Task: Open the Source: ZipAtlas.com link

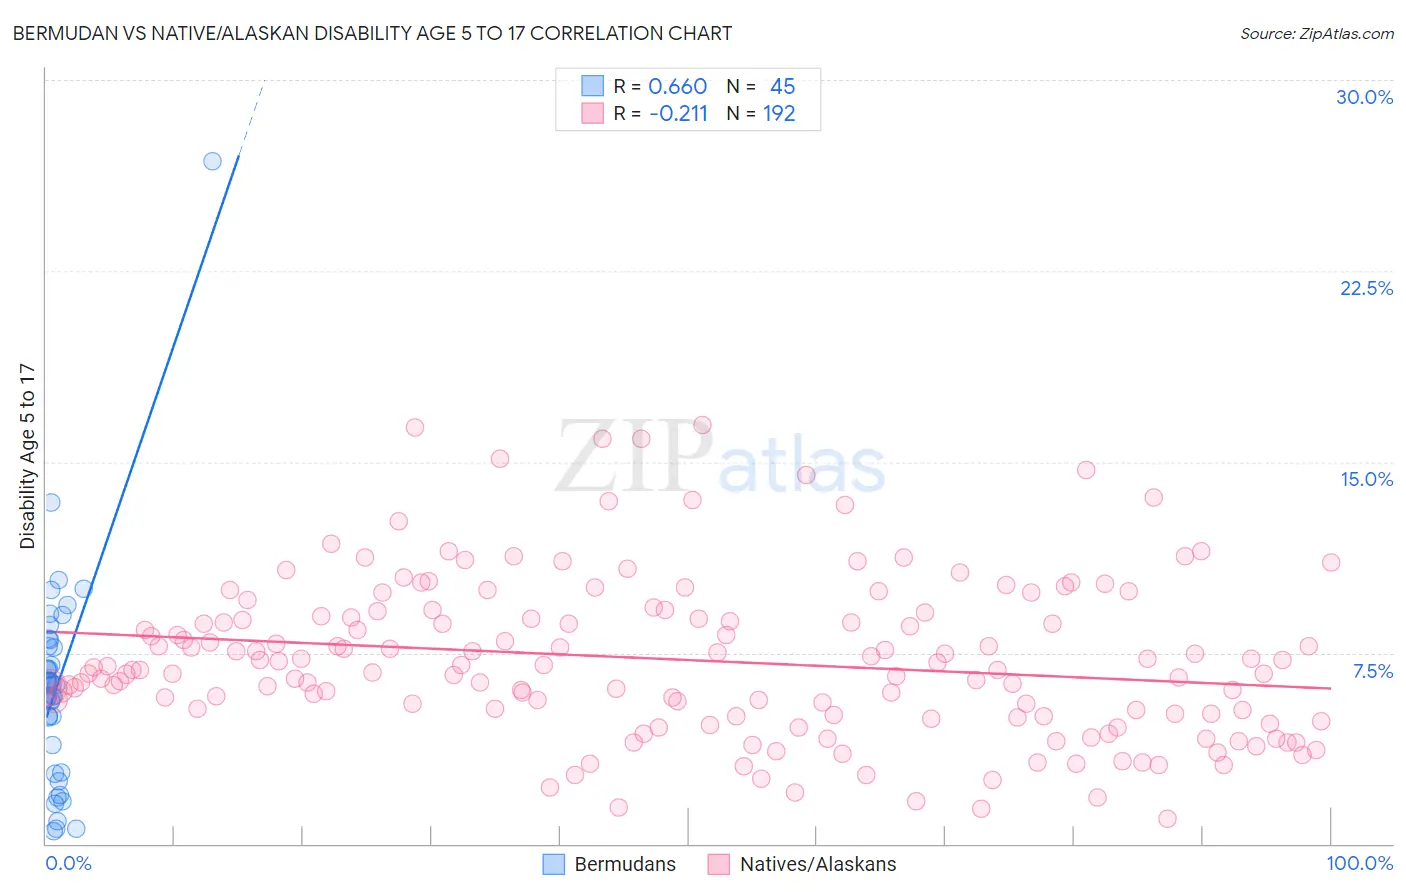Action: (x=1317, y=33)
